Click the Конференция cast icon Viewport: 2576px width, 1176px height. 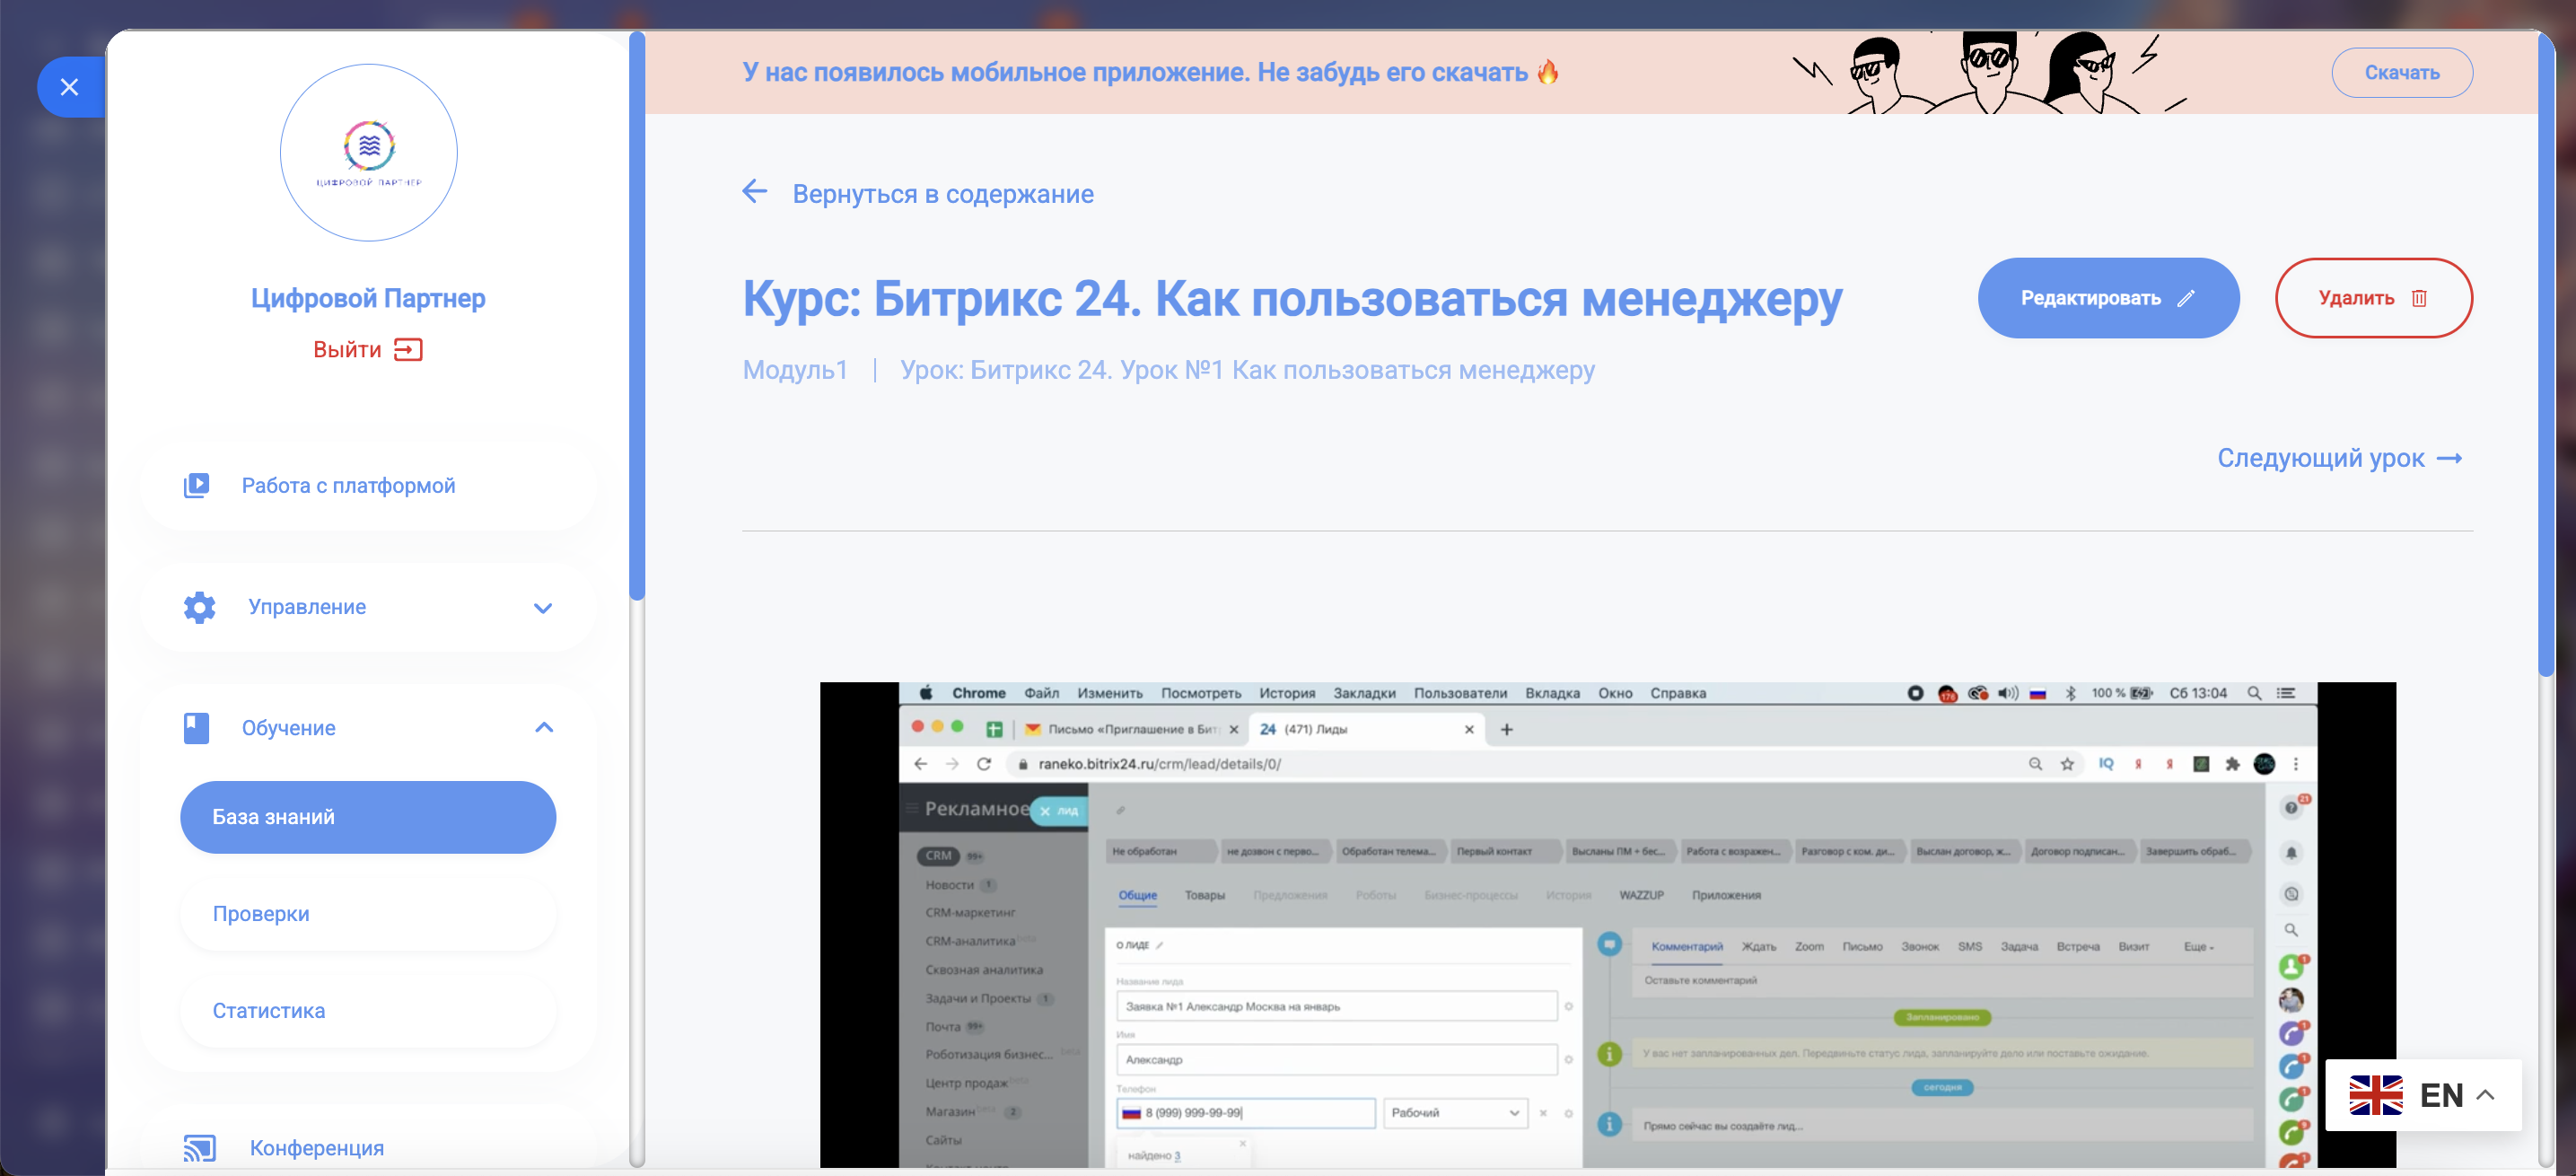tap(199, 1147)
